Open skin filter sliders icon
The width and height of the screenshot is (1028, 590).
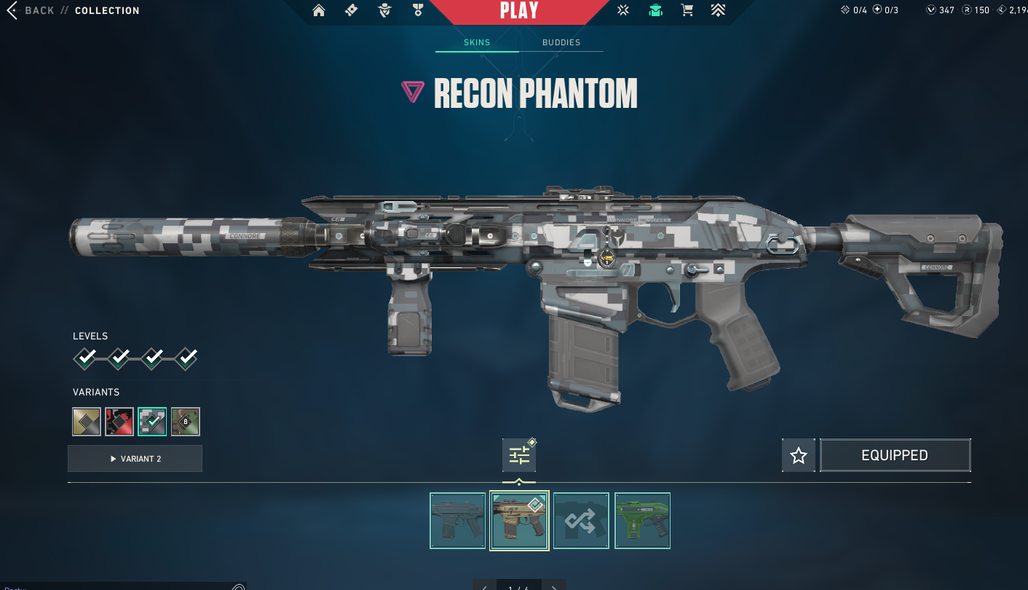tap(519, 455)
